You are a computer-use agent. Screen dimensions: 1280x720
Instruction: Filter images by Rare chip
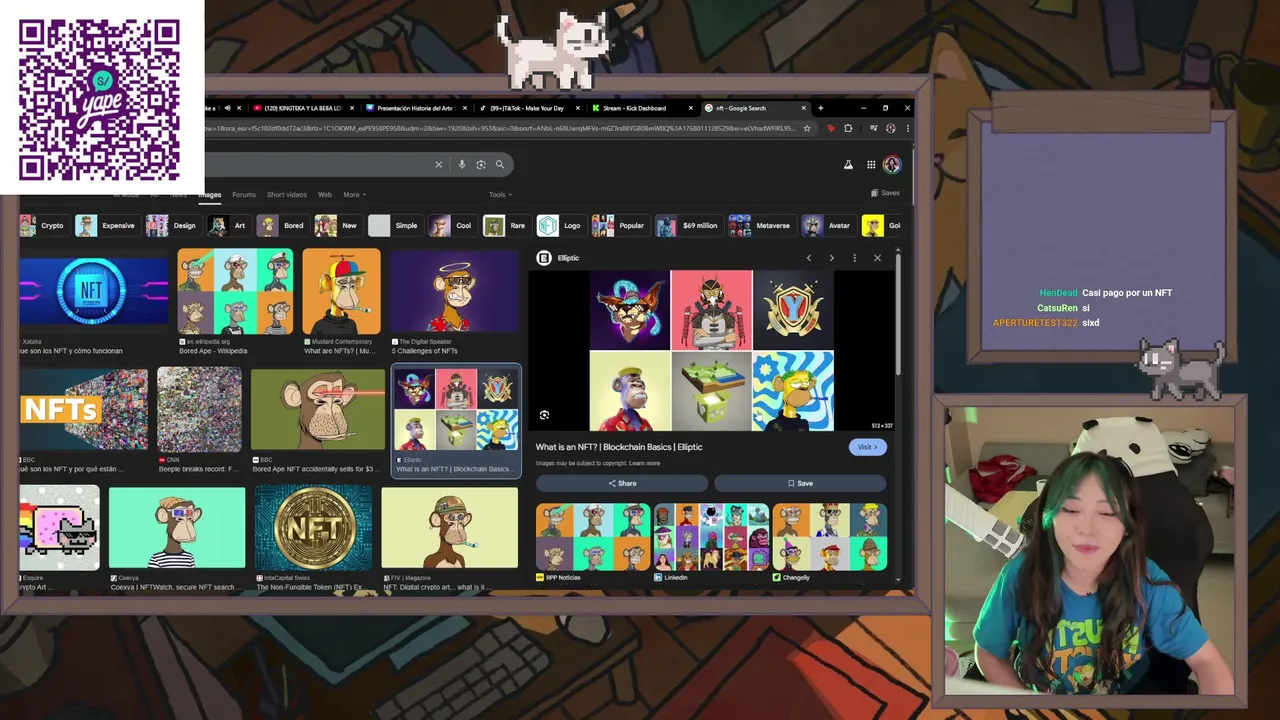click(x=506, y=226)
